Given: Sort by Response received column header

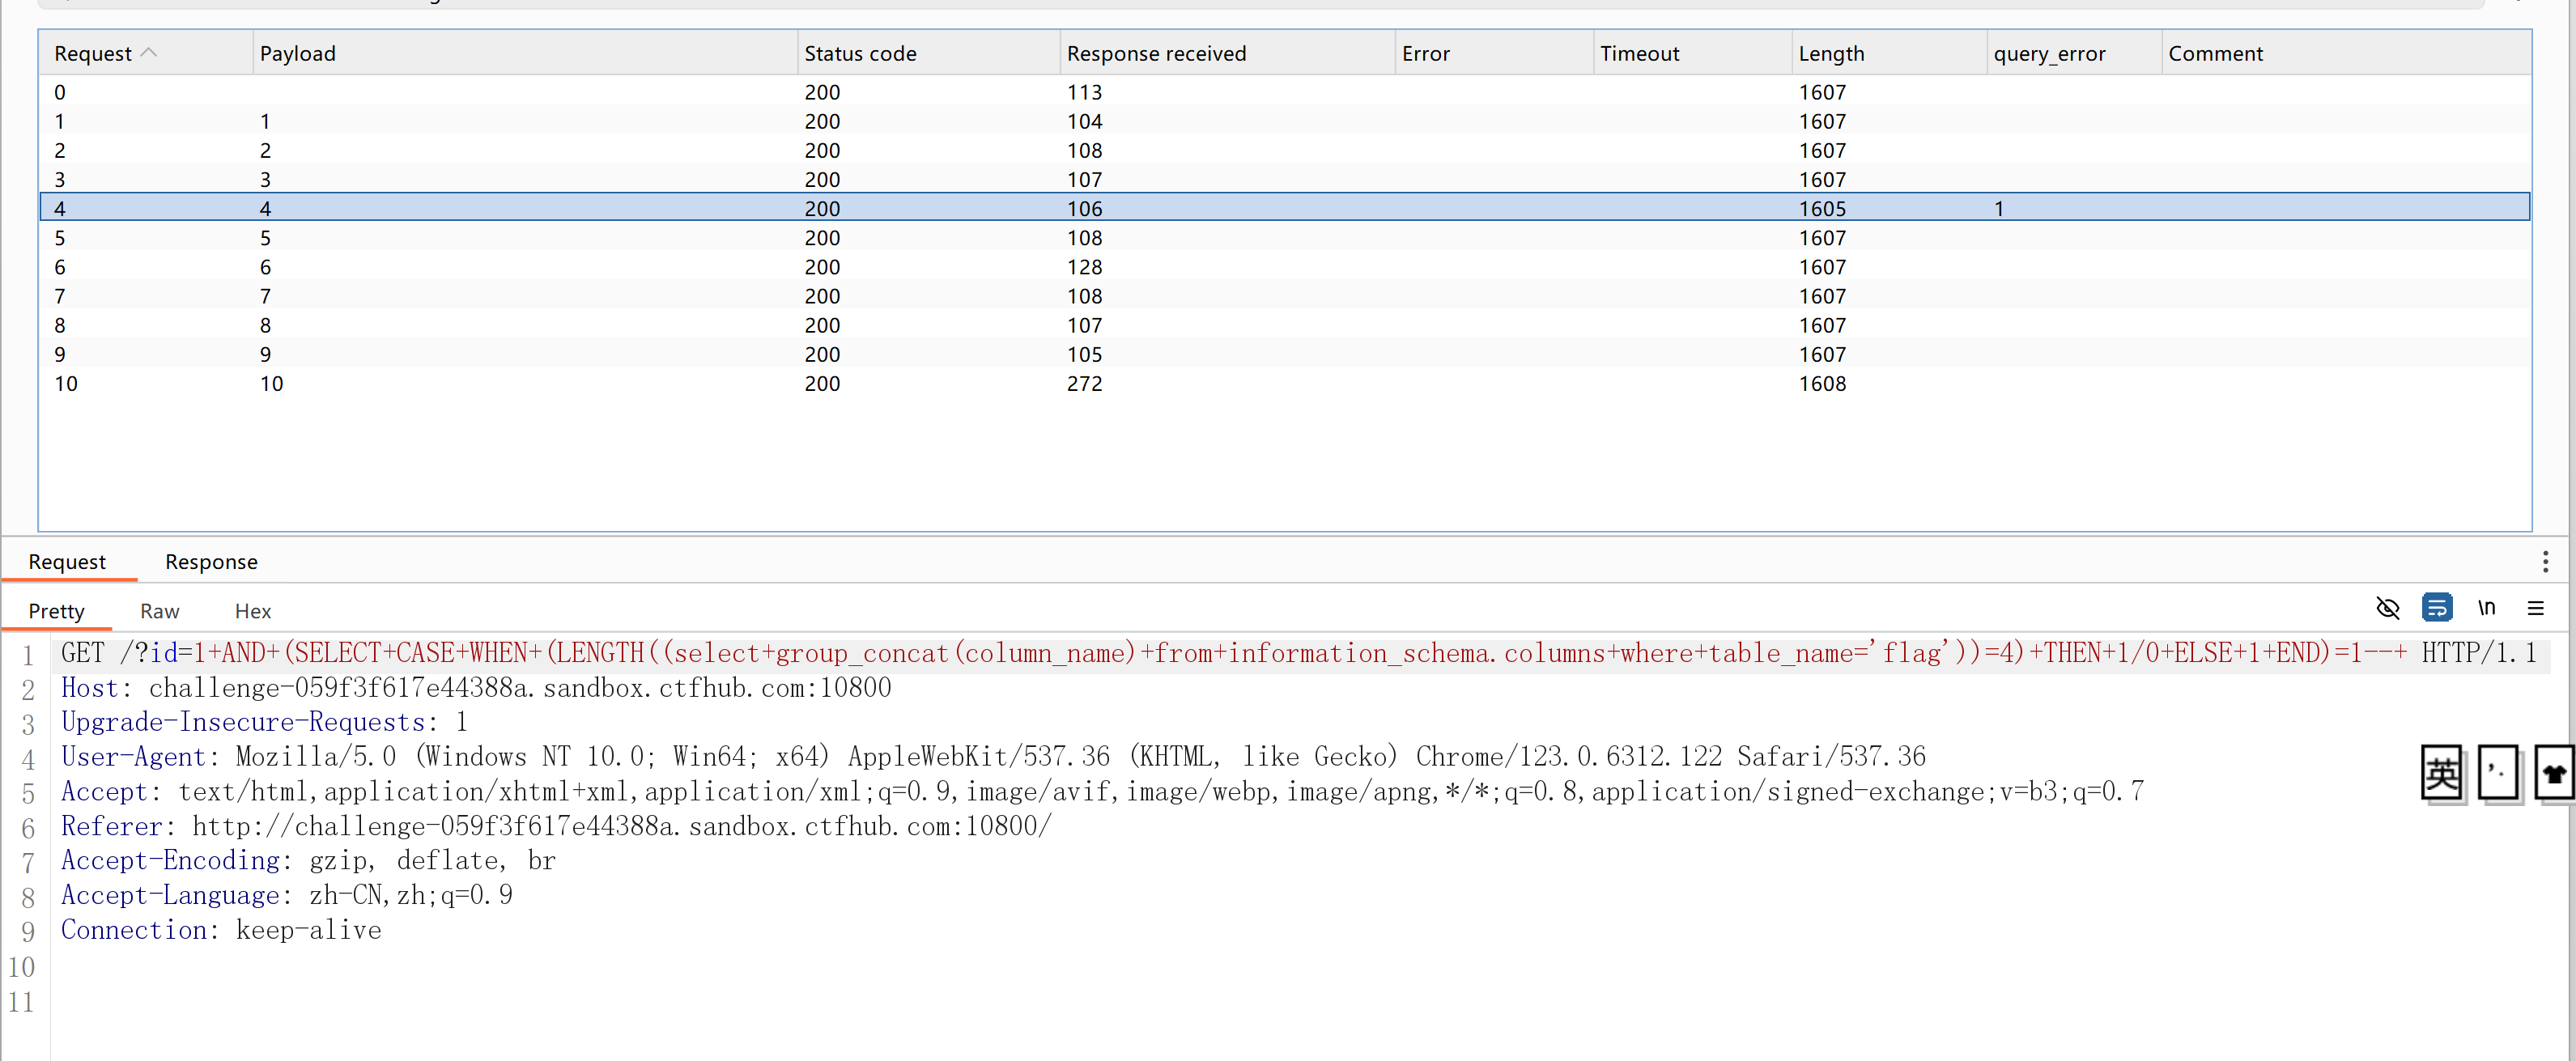Looking at the screenshot, I should point(1227,53).
